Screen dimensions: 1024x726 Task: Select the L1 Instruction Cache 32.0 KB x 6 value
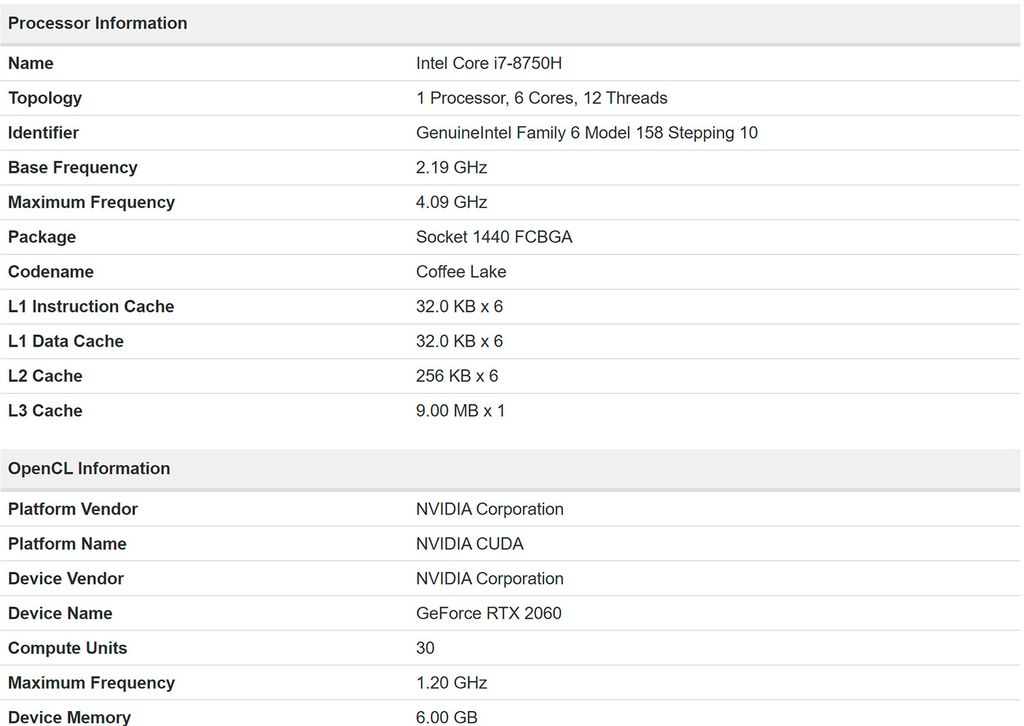click(x=459, y=306)
